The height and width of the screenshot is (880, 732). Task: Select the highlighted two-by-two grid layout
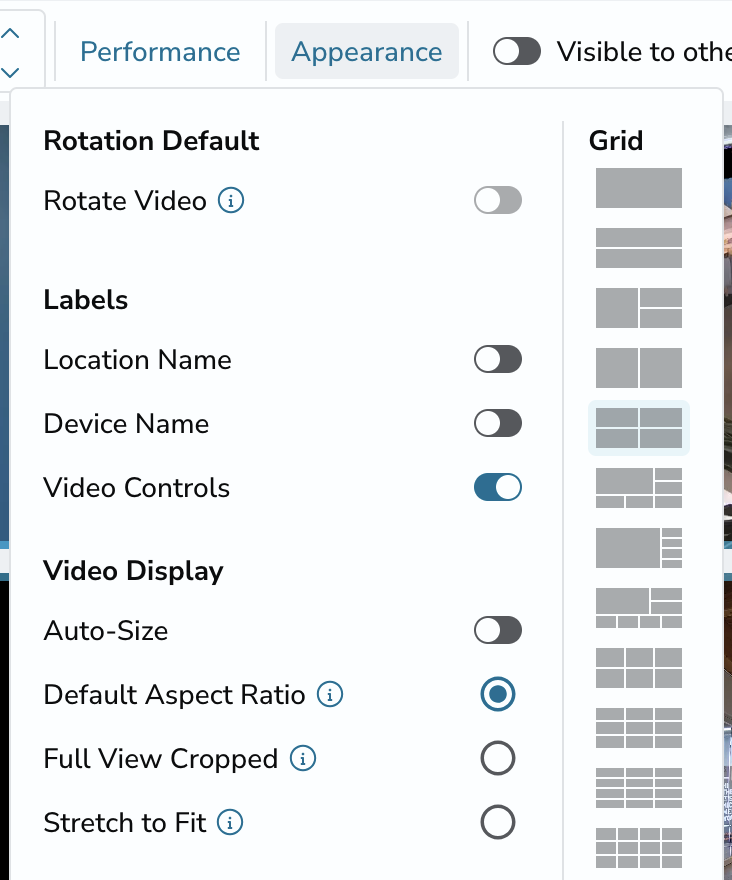639,428
